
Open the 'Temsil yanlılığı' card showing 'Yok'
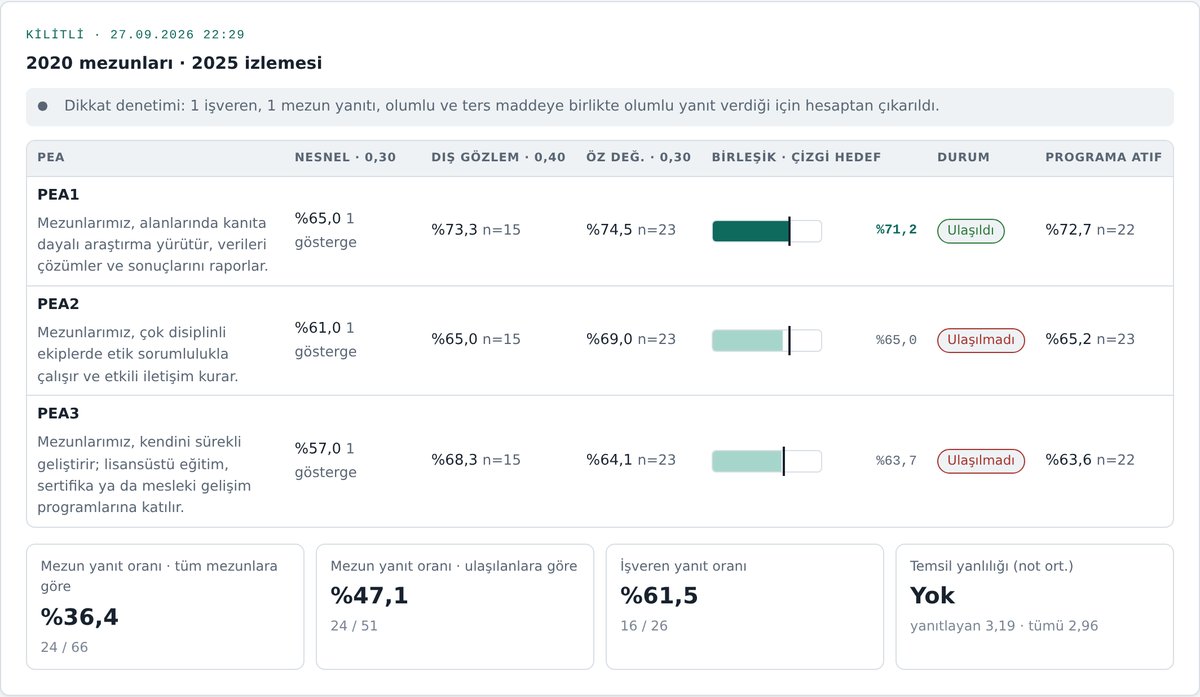[x=1035, y=607]
